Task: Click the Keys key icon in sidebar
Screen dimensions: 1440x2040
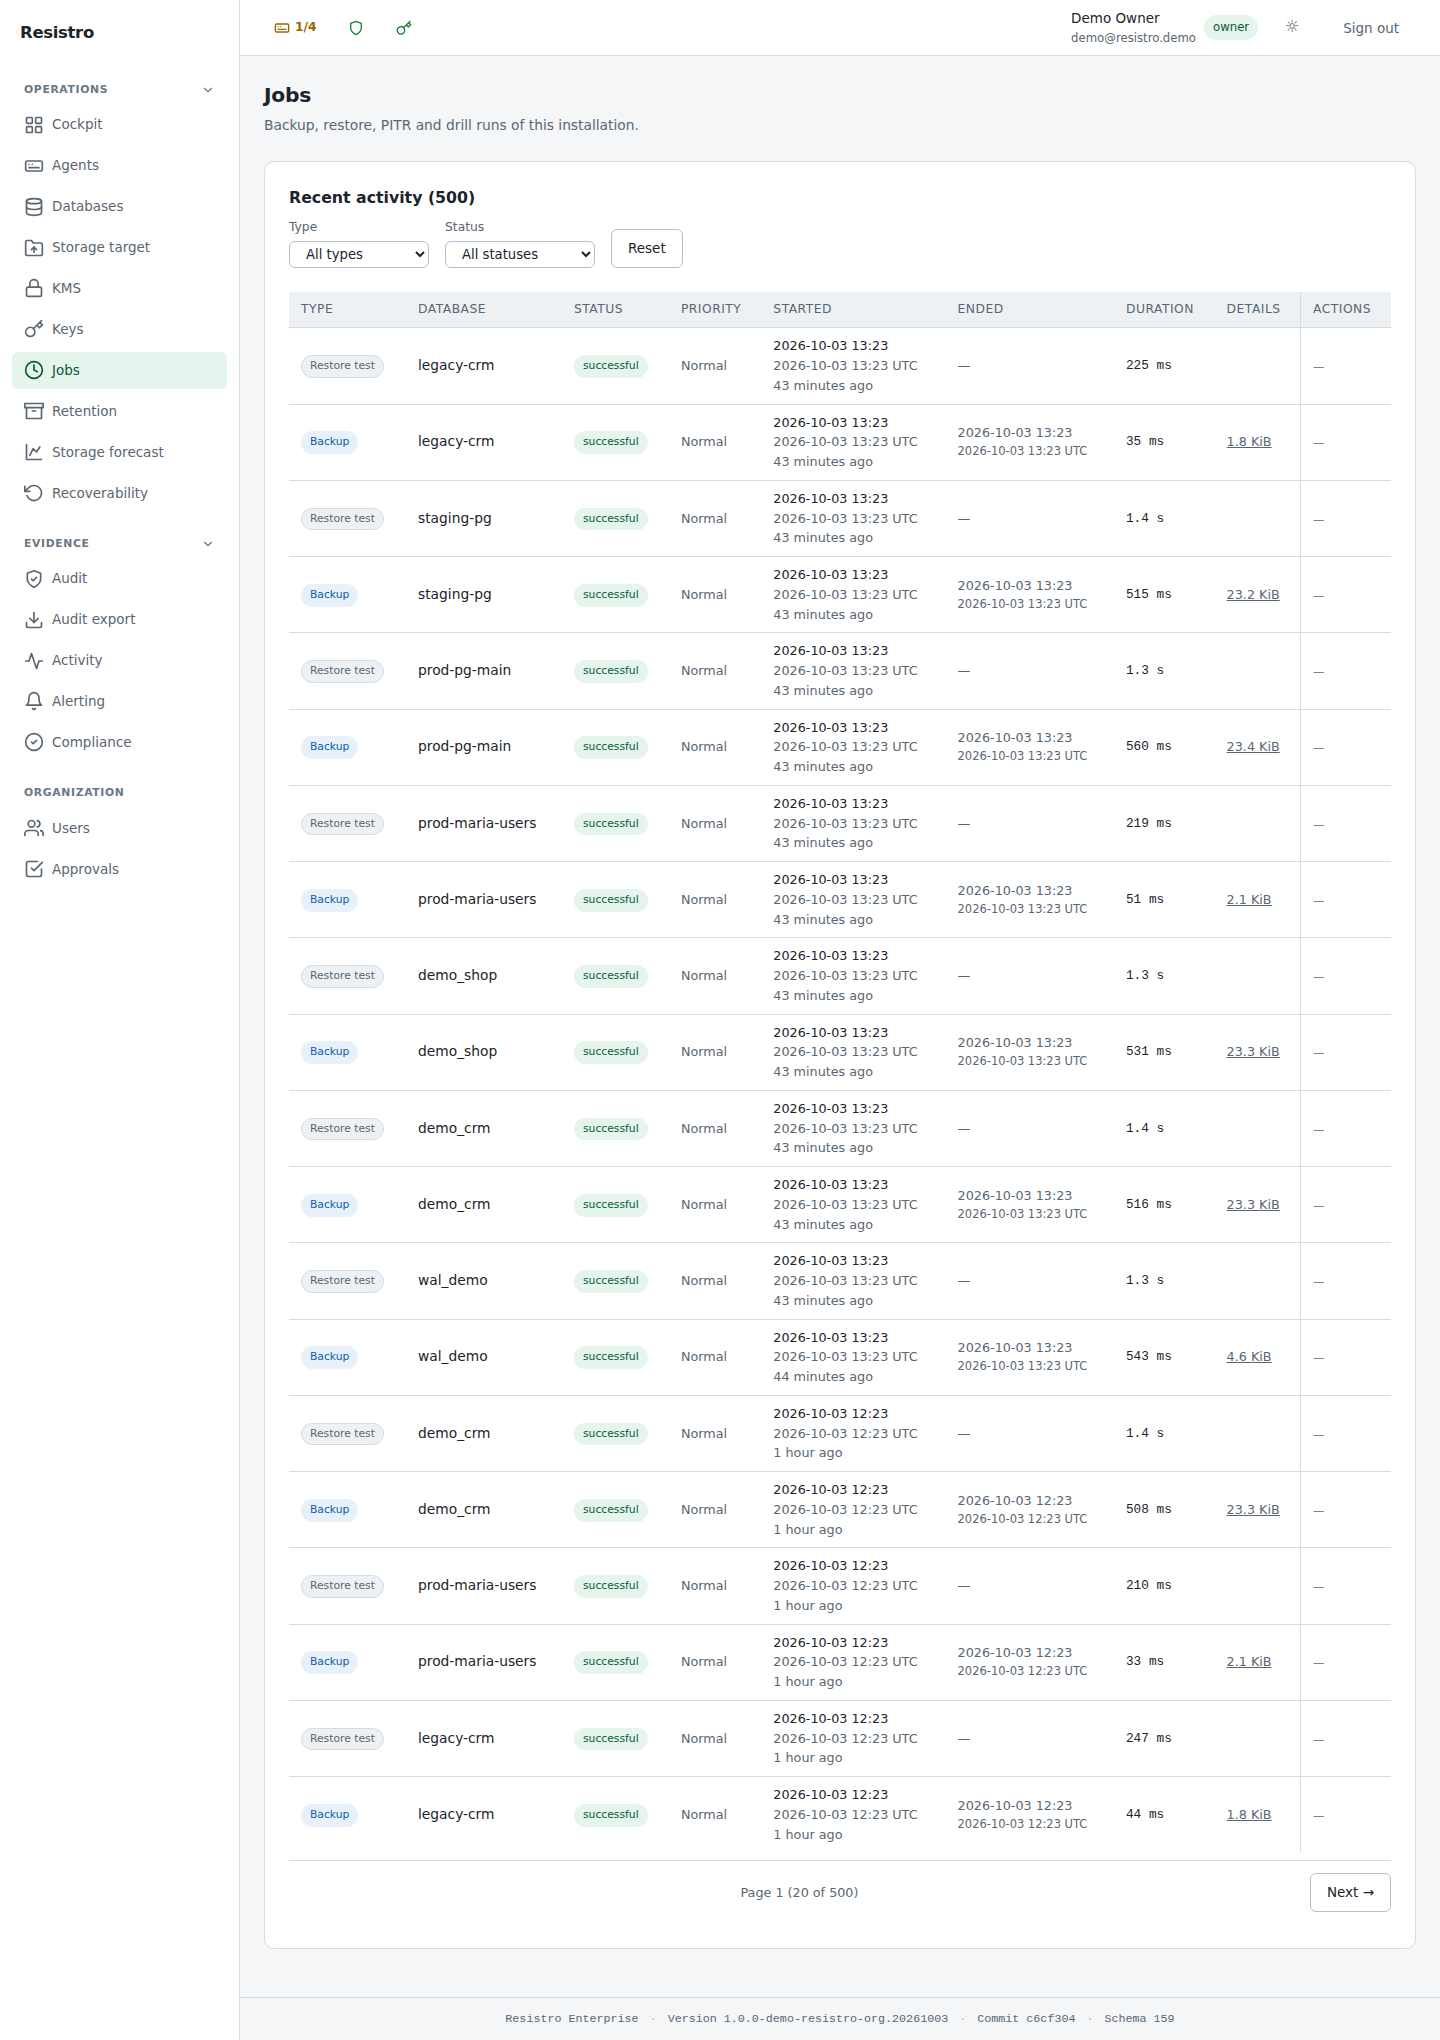Action: (34, 330)
